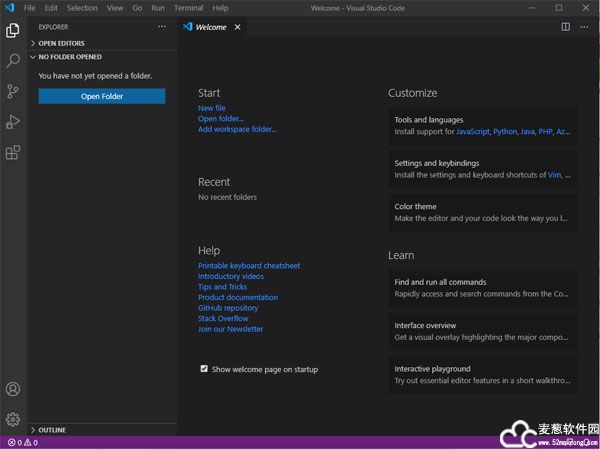Open the Find and run all commands card

[x=483, y=288]
